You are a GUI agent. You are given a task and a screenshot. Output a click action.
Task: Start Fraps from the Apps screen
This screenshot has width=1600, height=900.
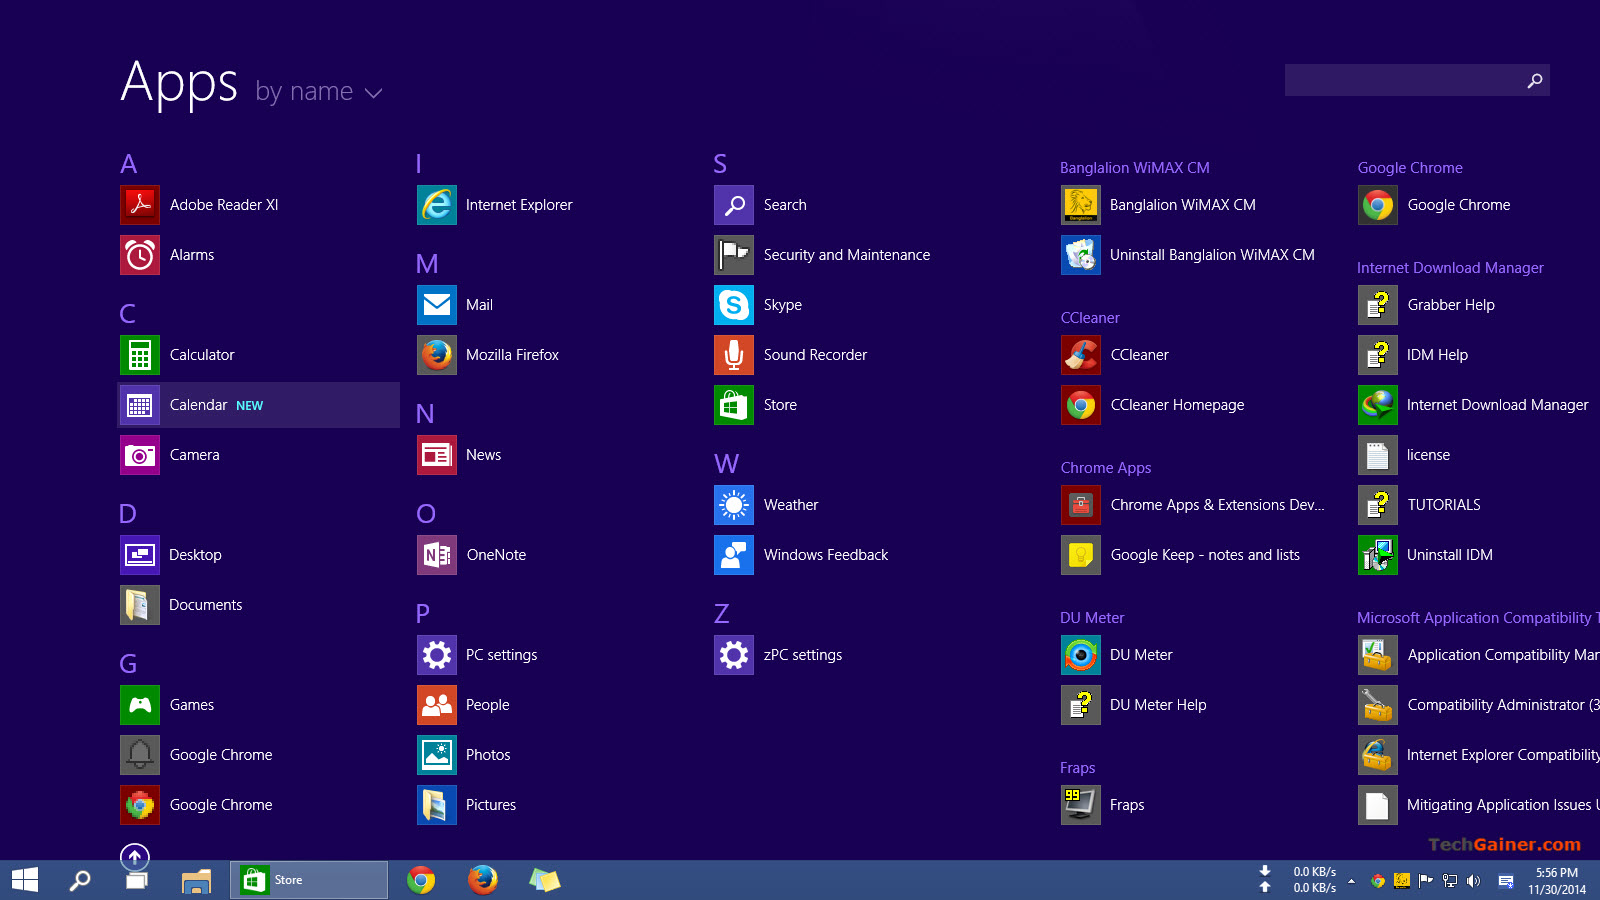coord(1127,805)
